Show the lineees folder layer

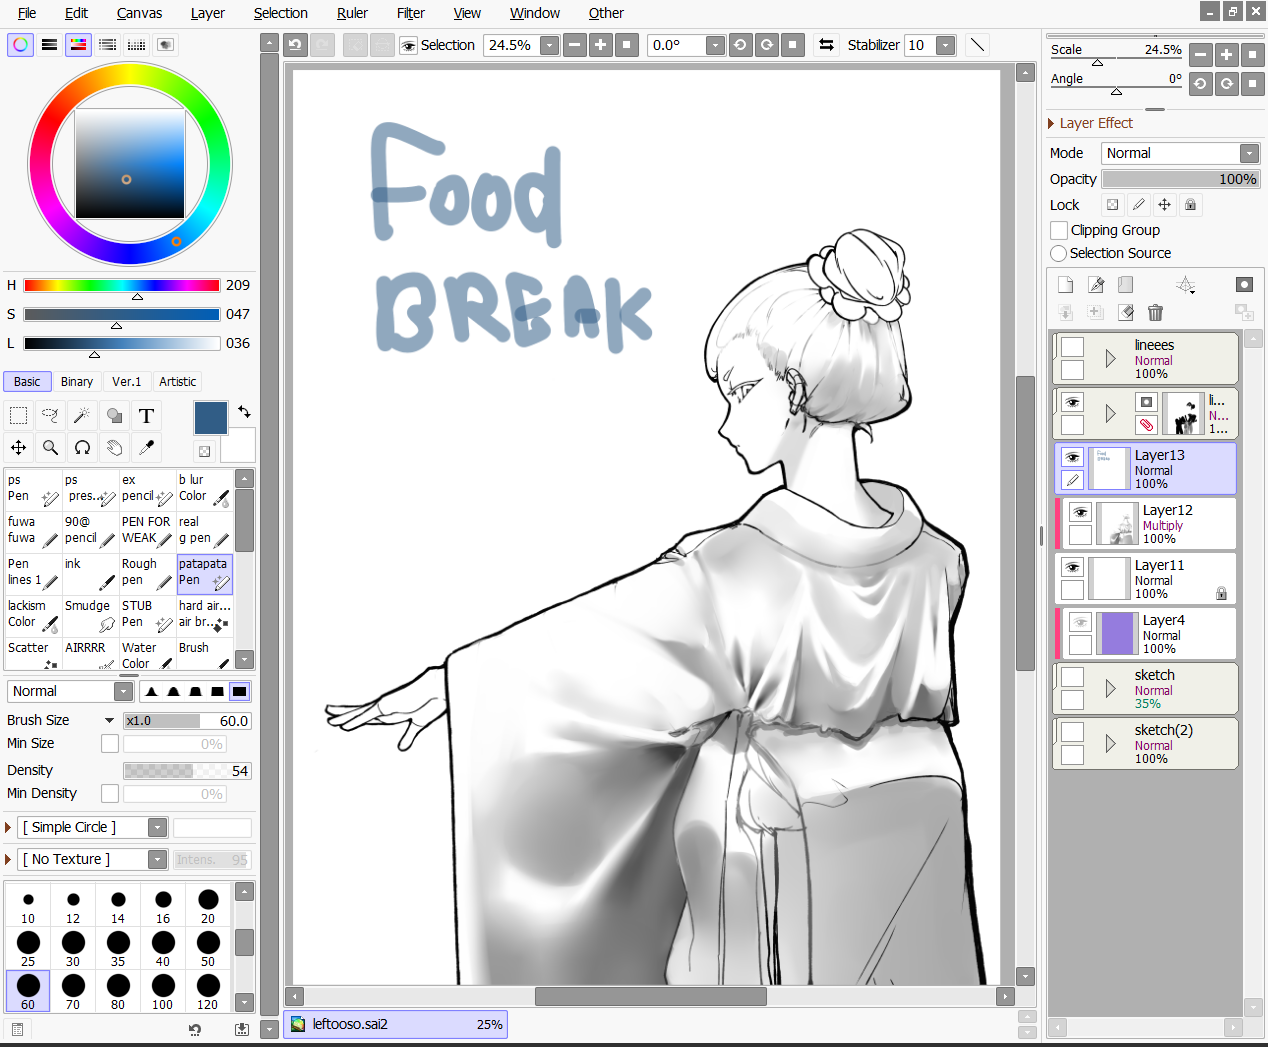tap(1072, 347)
